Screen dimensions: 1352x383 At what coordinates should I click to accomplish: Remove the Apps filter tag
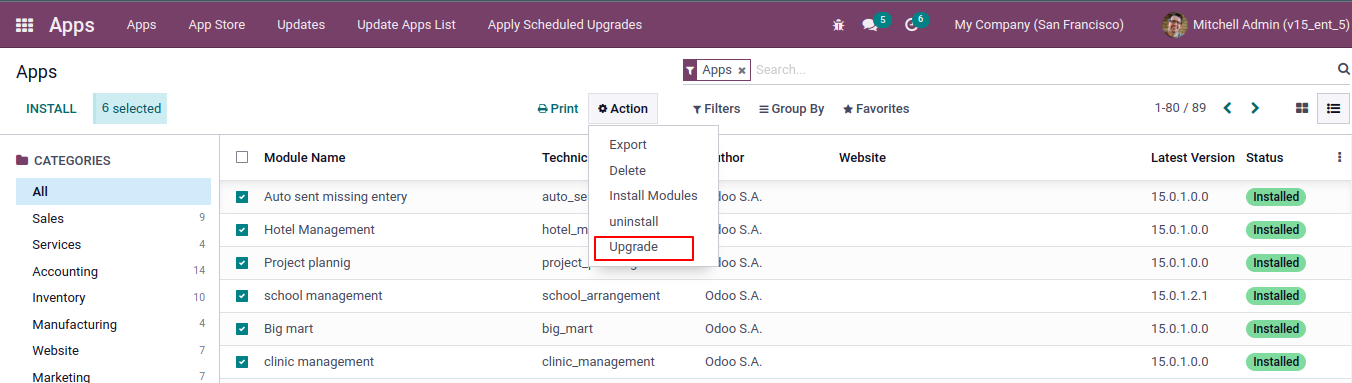741,70
